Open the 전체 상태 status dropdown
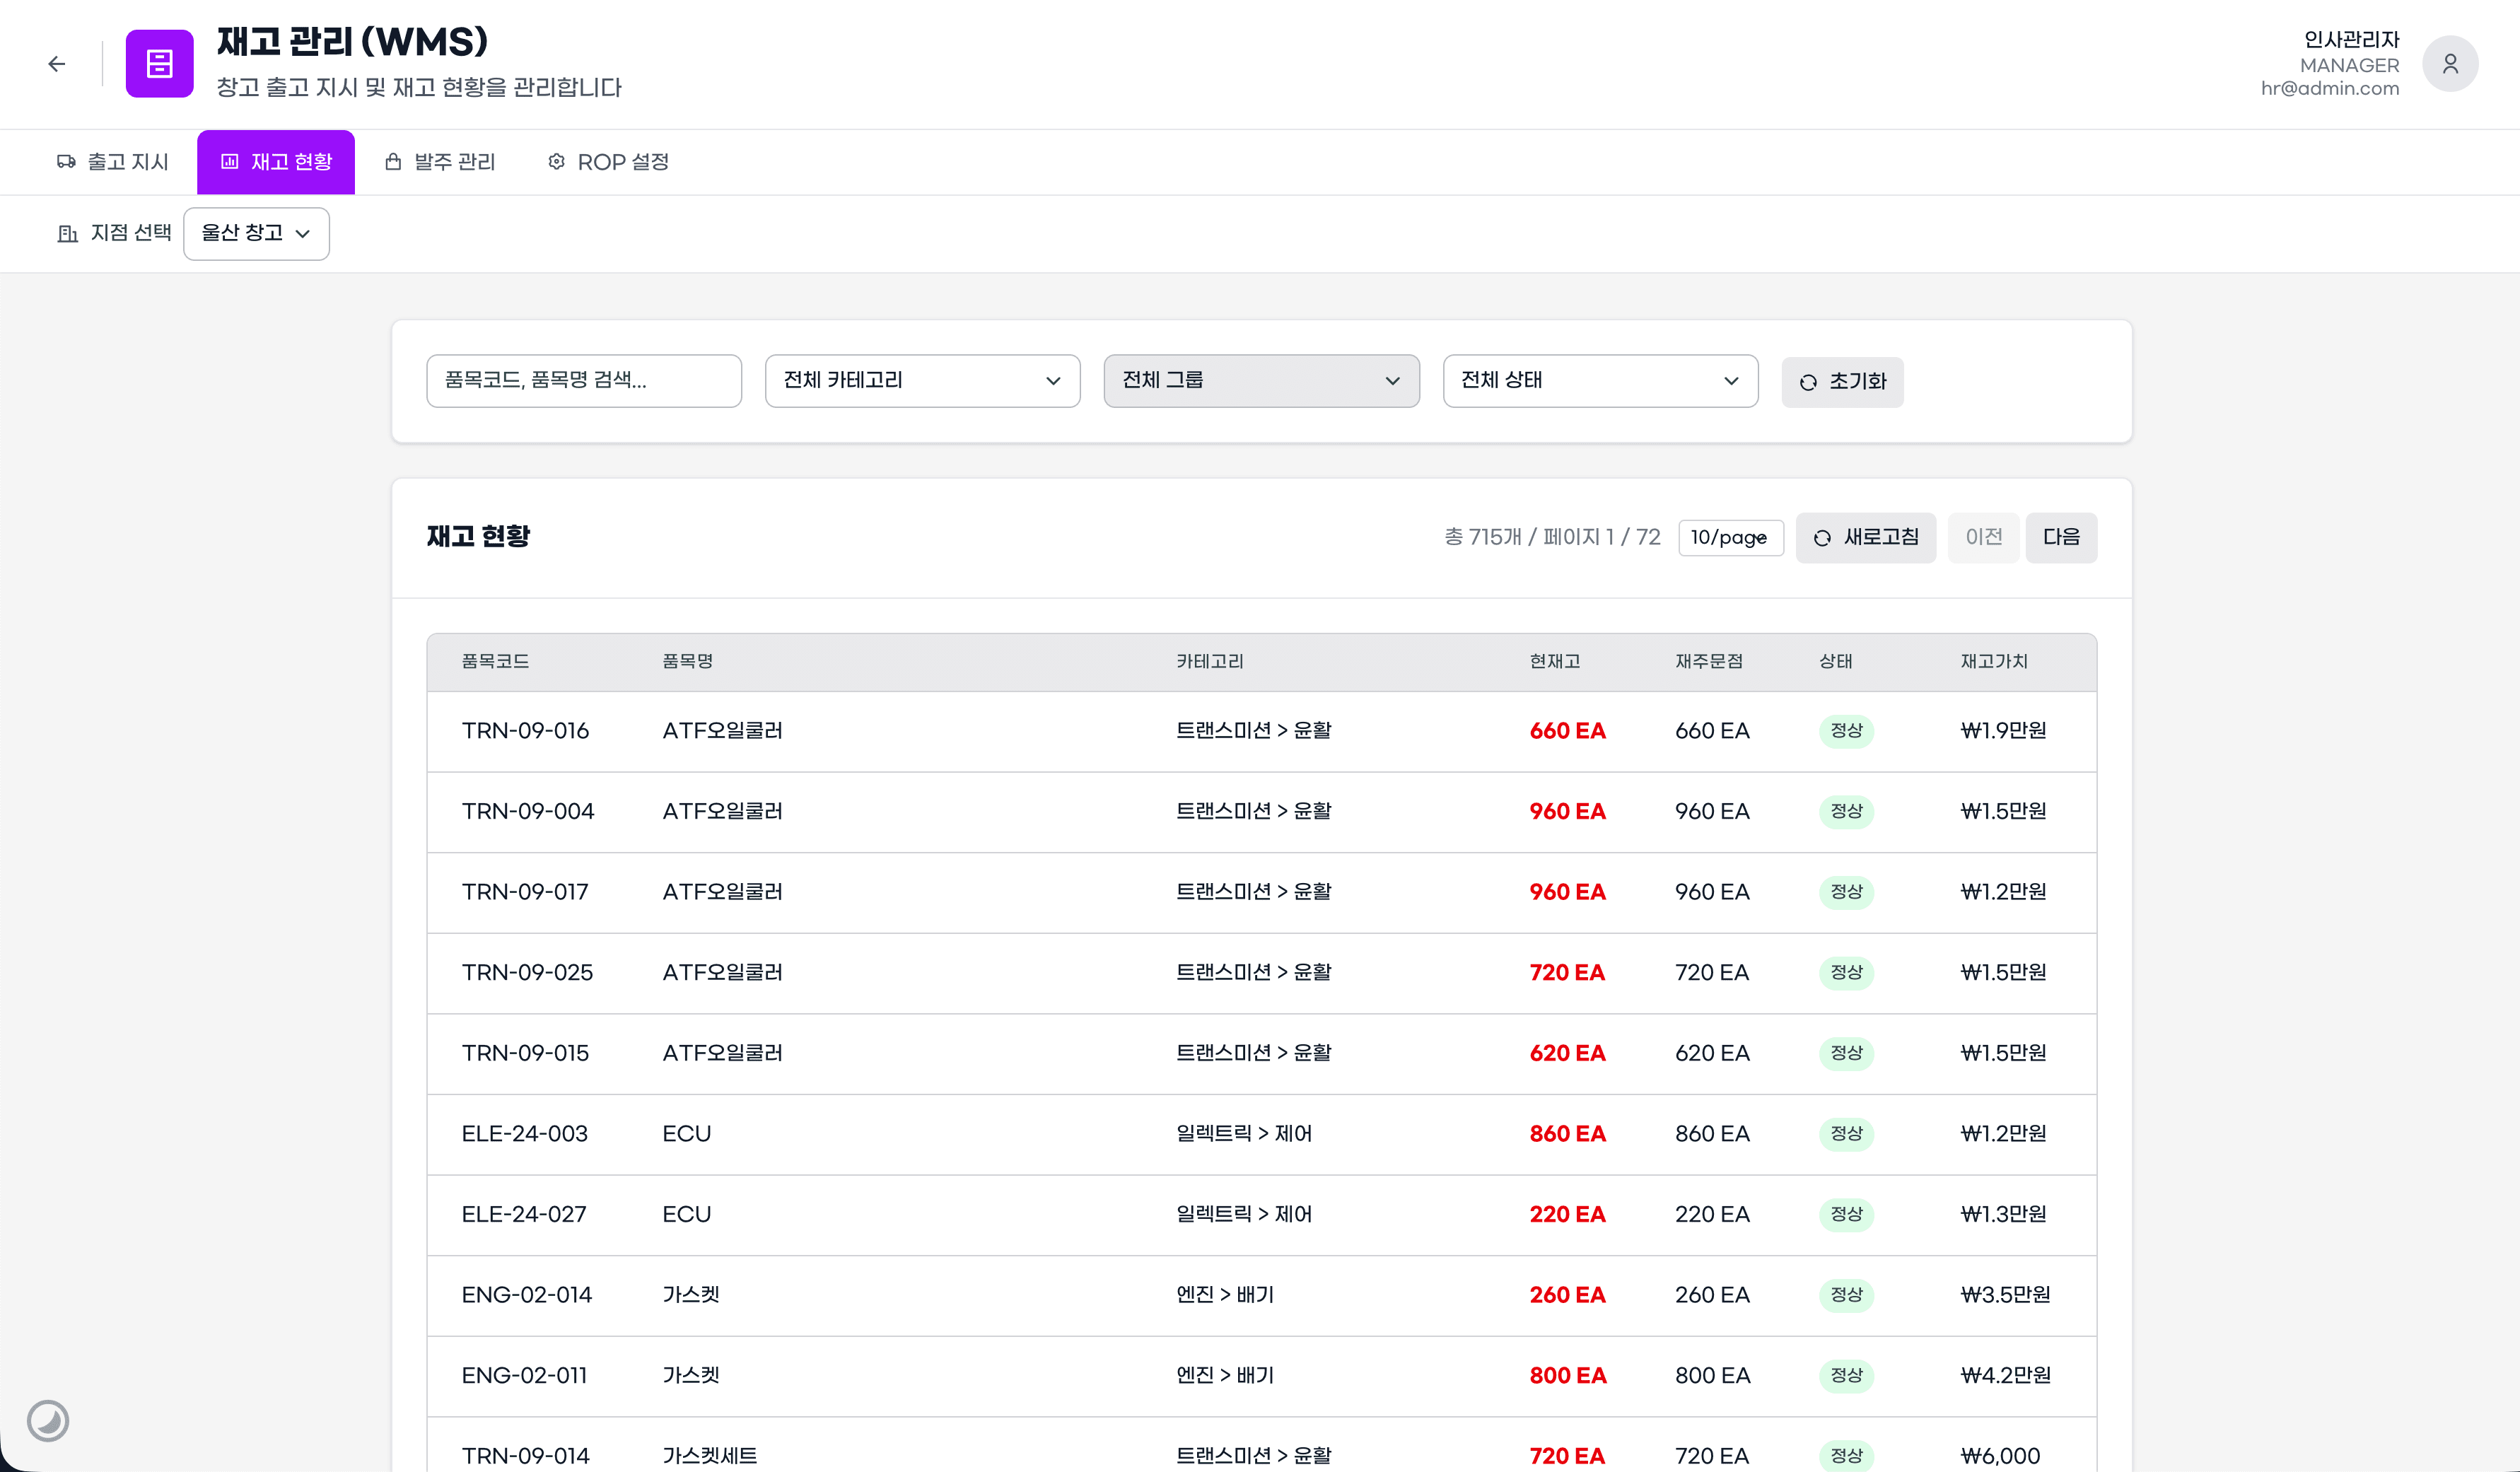The width and height of the screenshot is (2520, 1472). [x=1600, y=381]
